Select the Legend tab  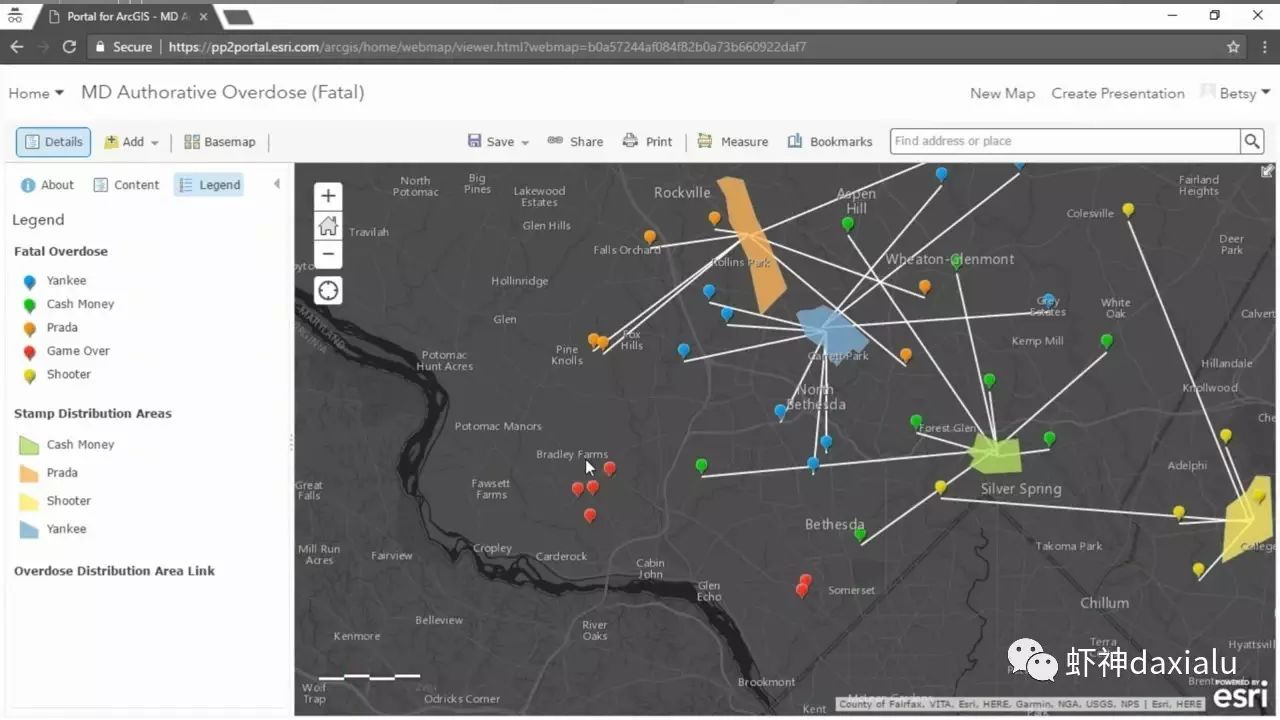point(209,185)
